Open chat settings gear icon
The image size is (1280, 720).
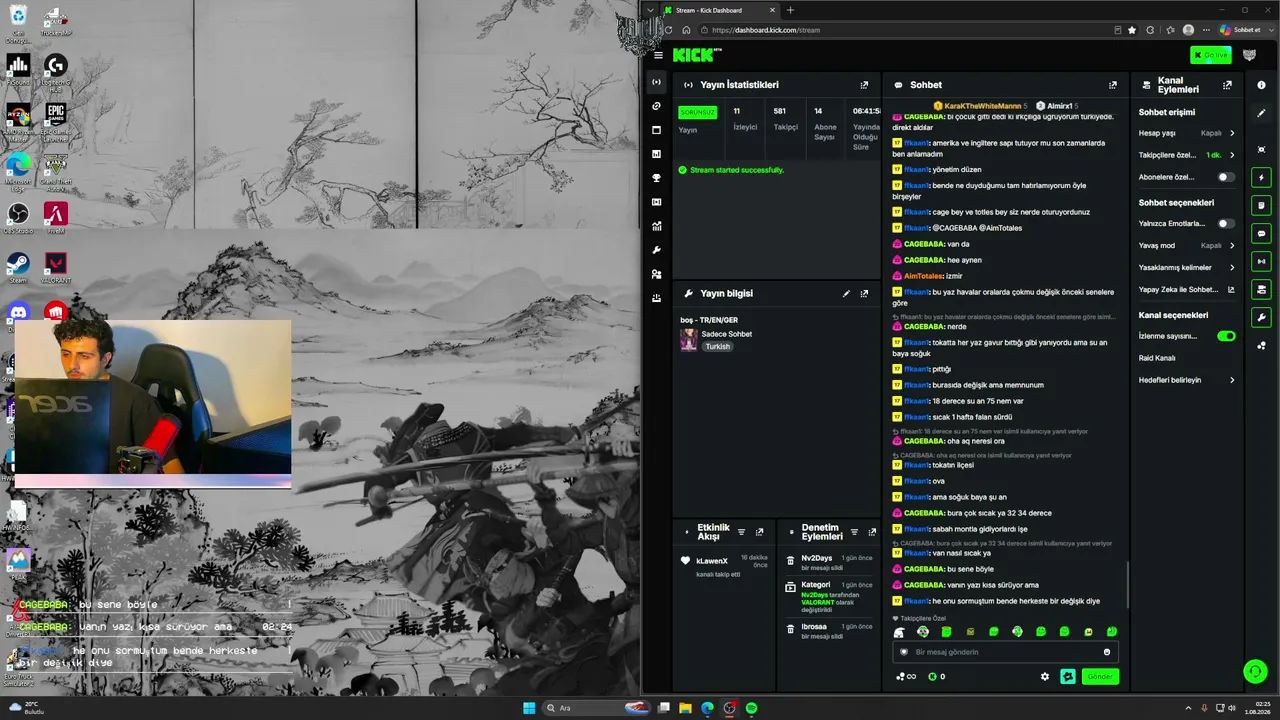pyautogui.click(x=1045, y=677)
